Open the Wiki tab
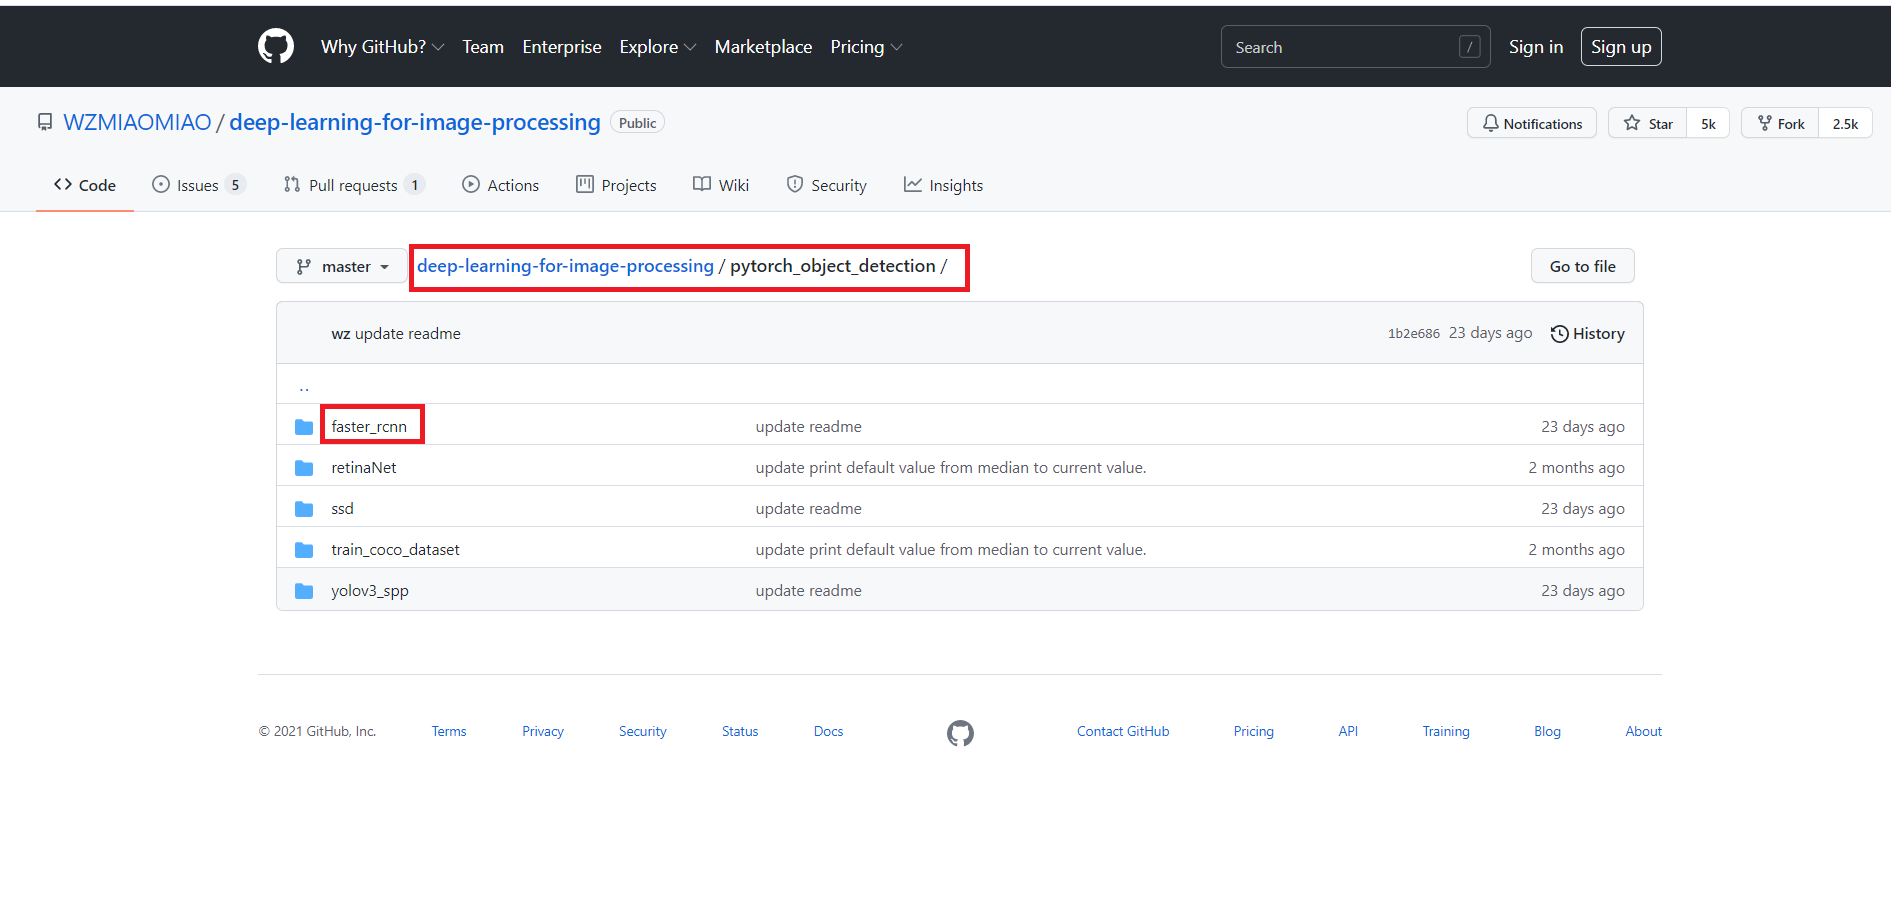 (721, 185)
